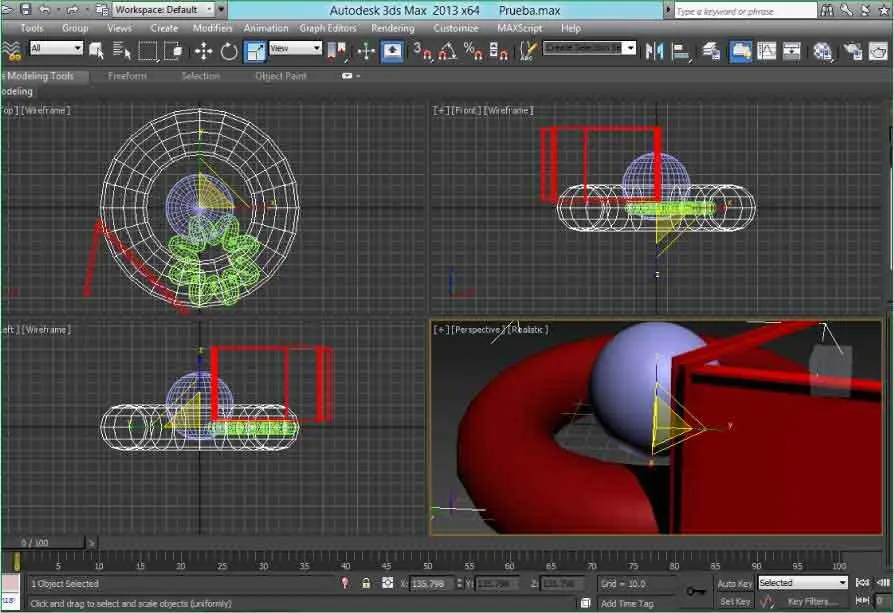This screenshot has height=613, width=894.
Task: Click Select and Manipulate icon
Action: pyautogui.click(x=366, y=51)
